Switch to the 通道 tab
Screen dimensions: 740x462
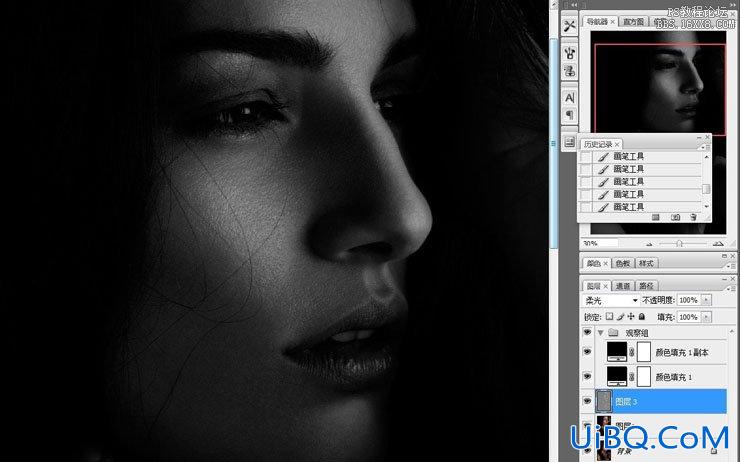(623, 286)
